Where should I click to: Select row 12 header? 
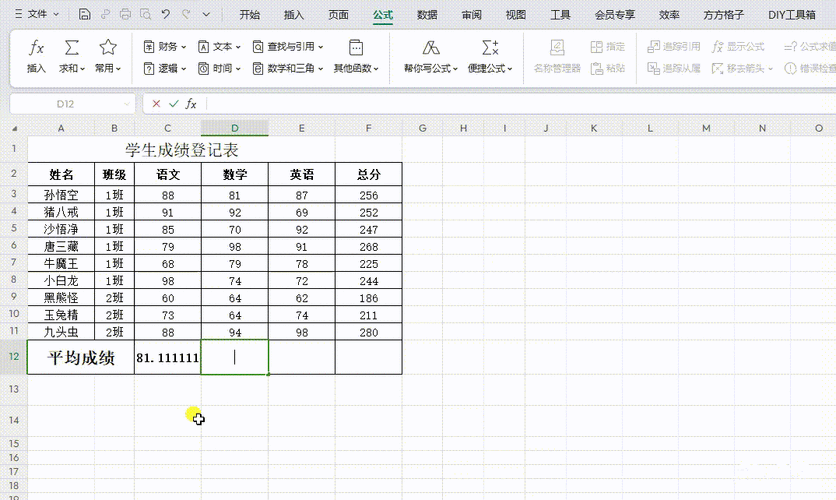(x=14, y=357)
